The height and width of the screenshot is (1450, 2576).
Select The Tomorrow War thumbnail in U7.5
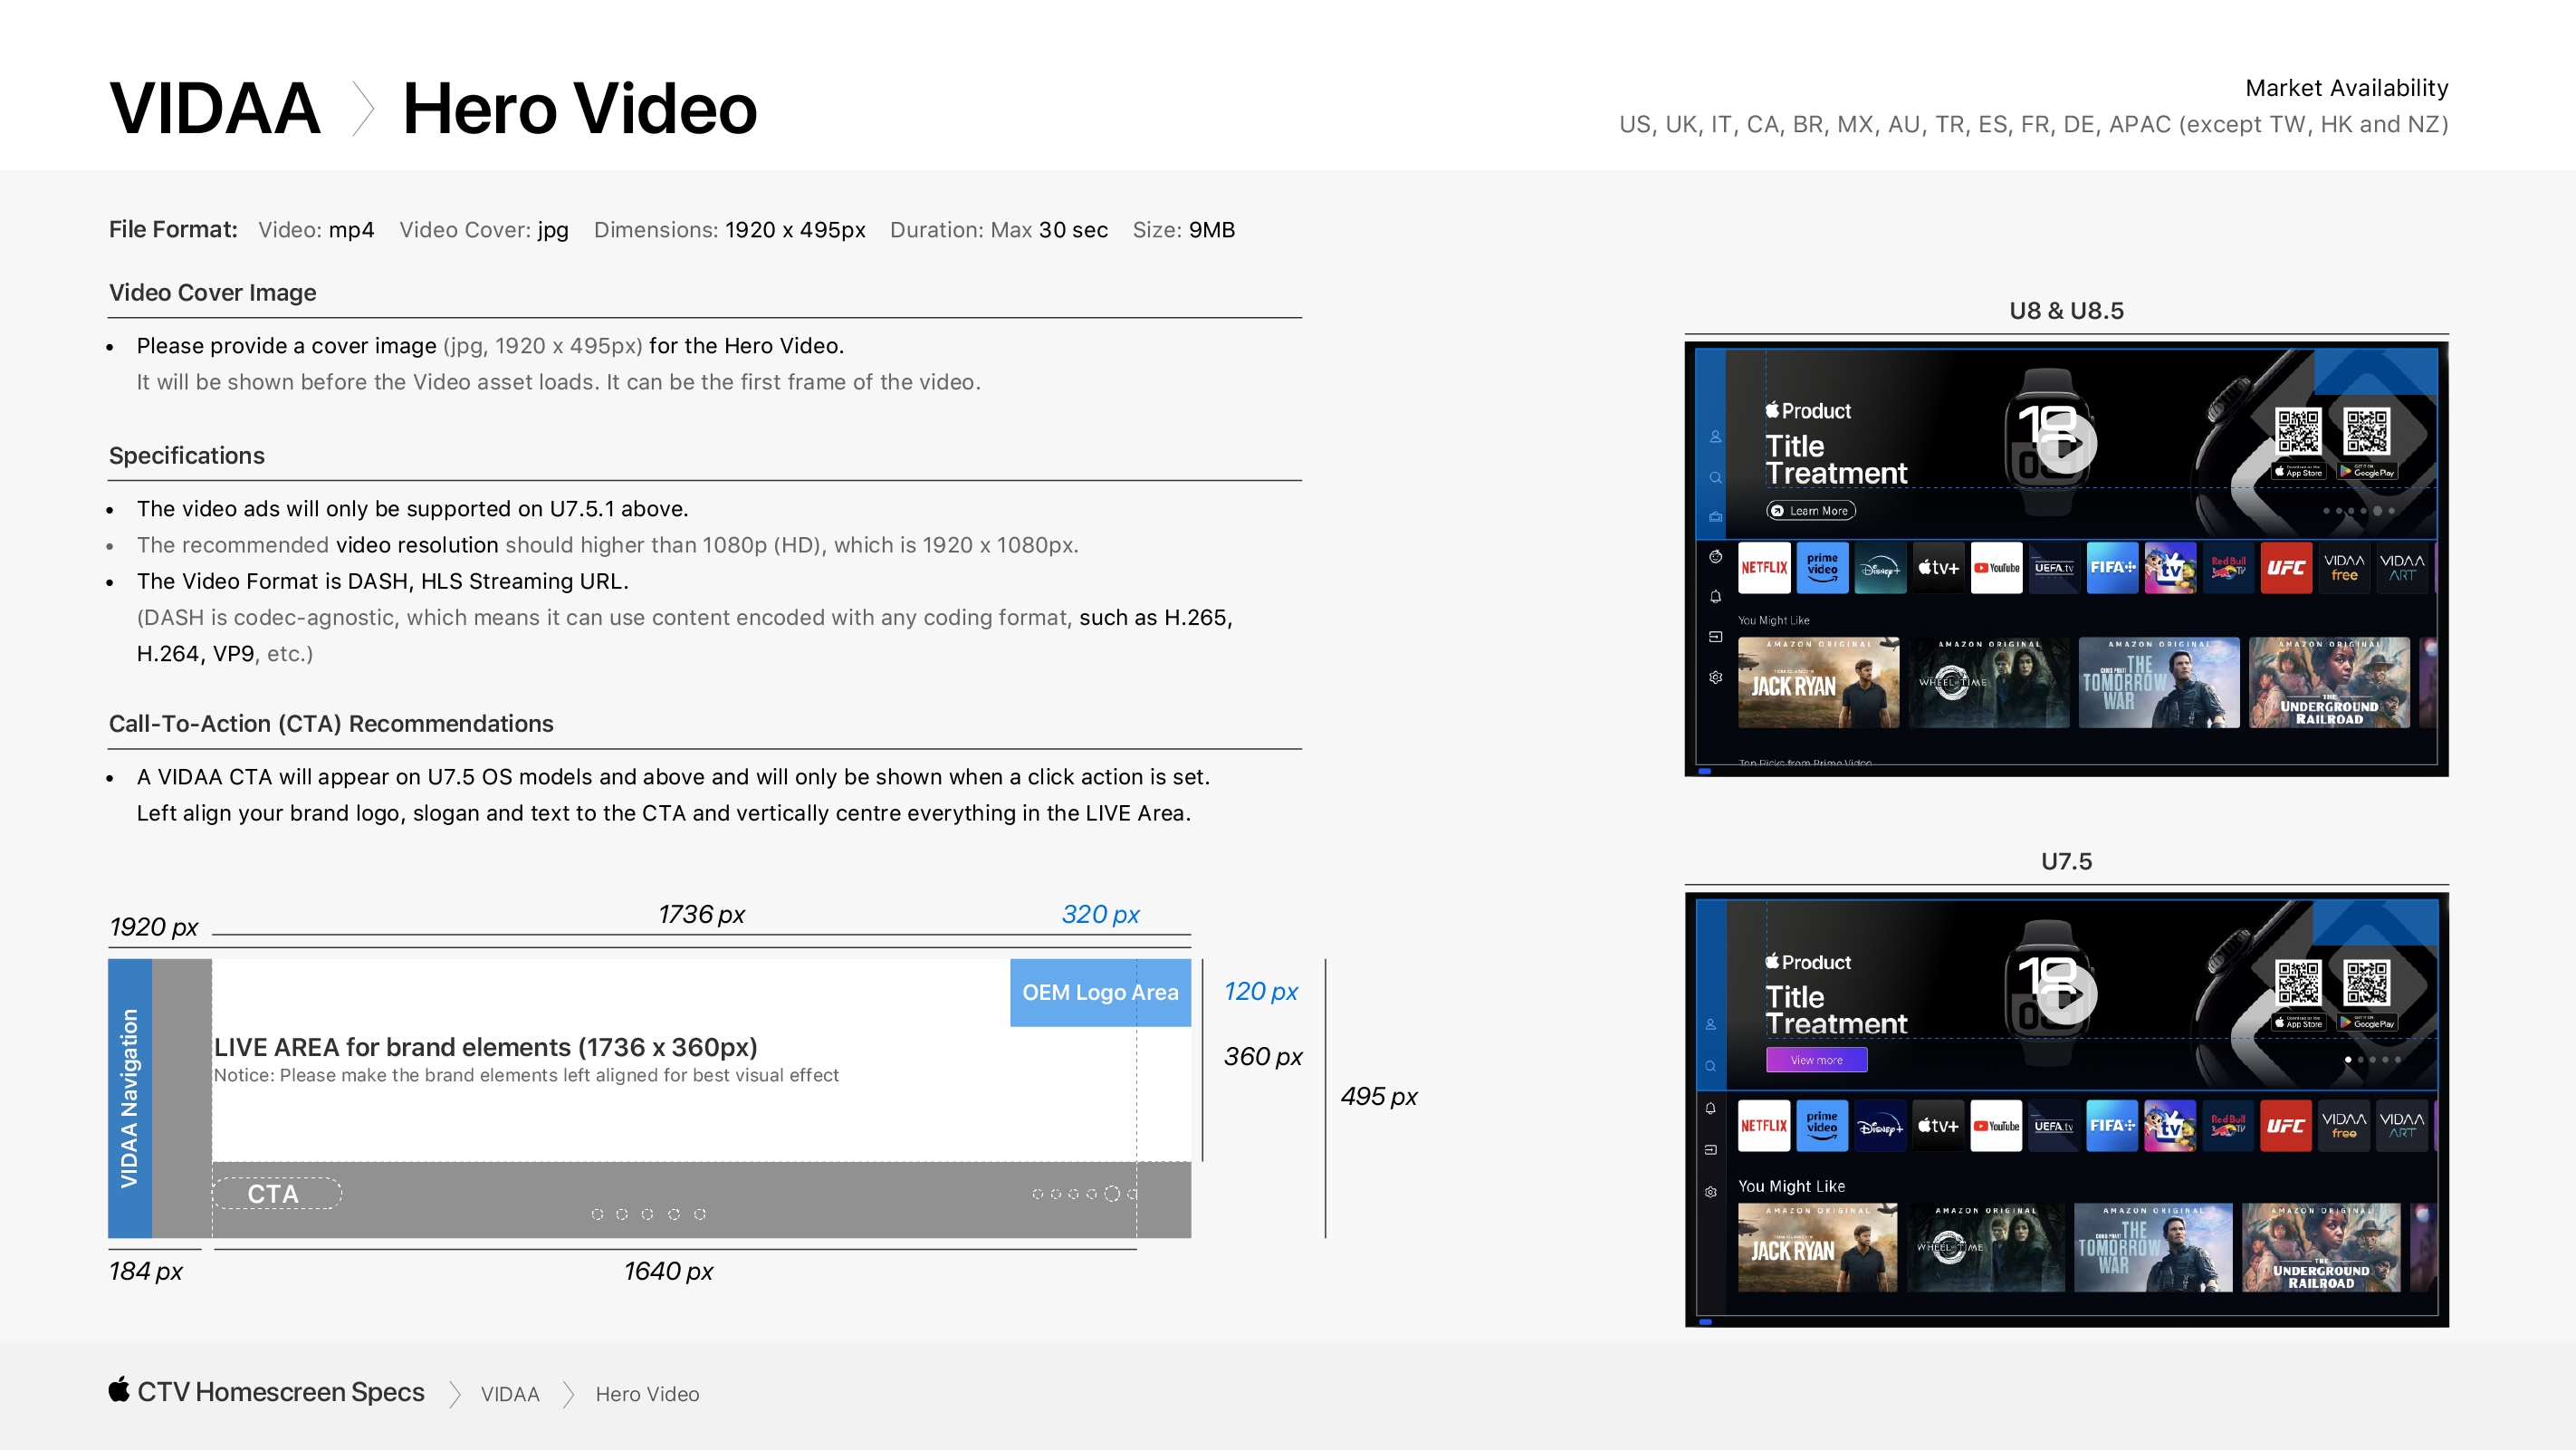pos(2152,1248)
